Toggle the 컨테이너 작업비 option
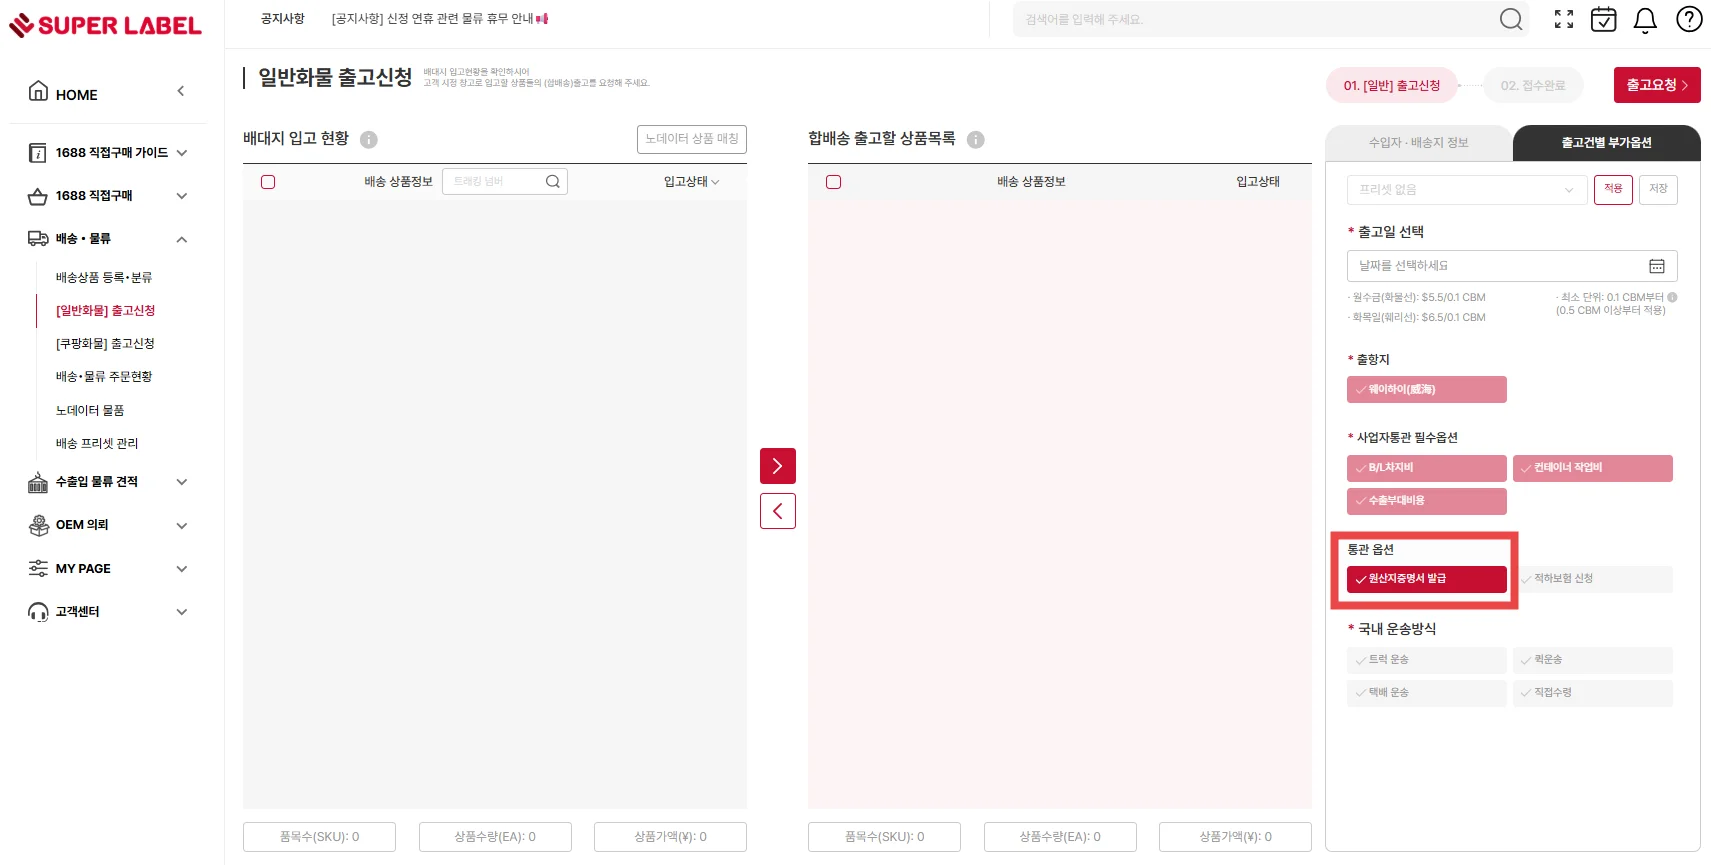Viewport: 1711px width, 865px height. click(x=1593, y=468)
